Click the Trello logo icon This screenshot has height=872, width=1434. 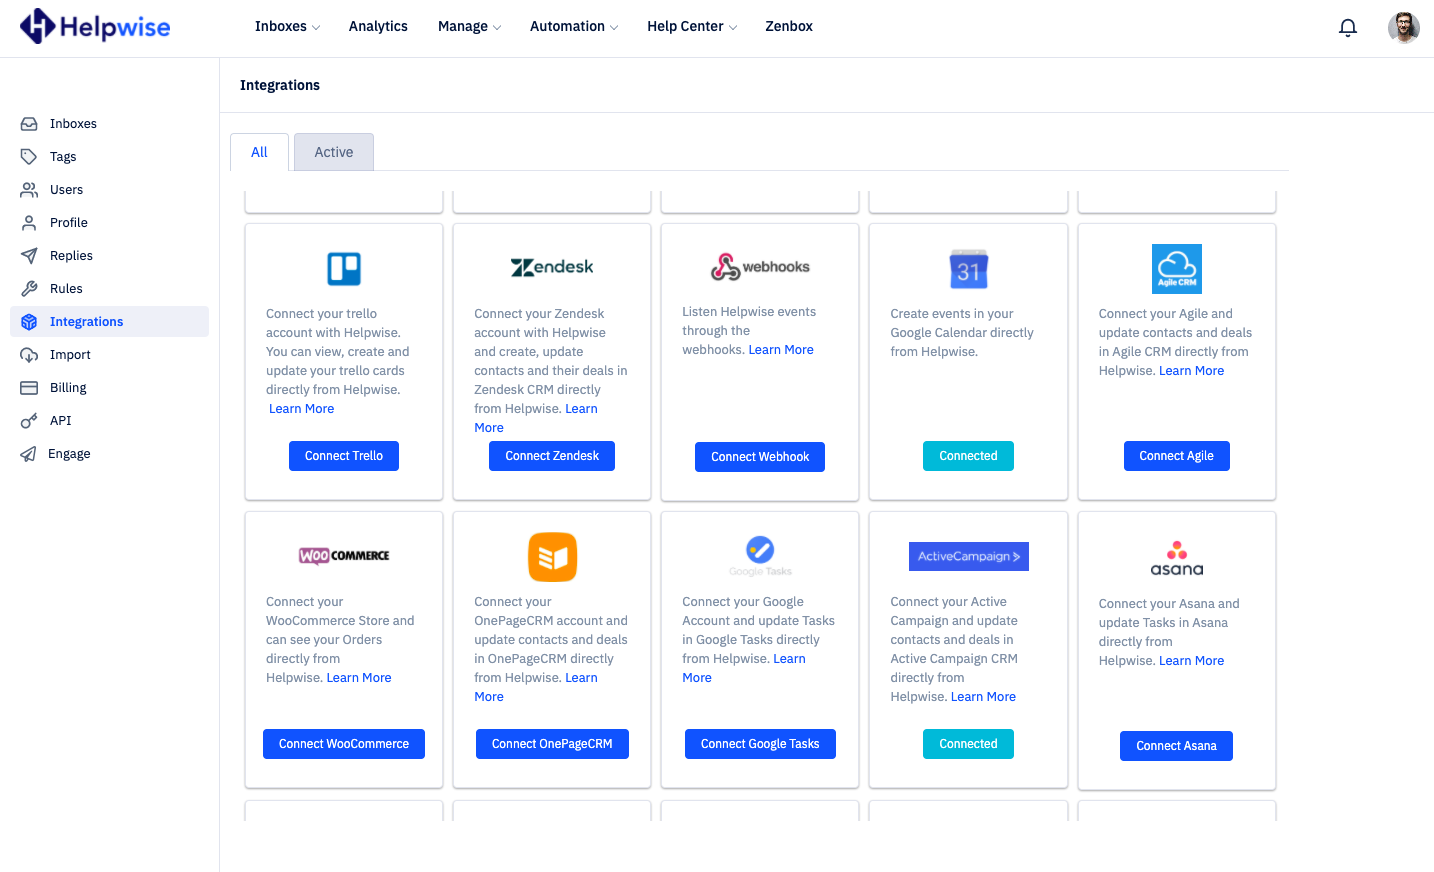pos(344,268)
